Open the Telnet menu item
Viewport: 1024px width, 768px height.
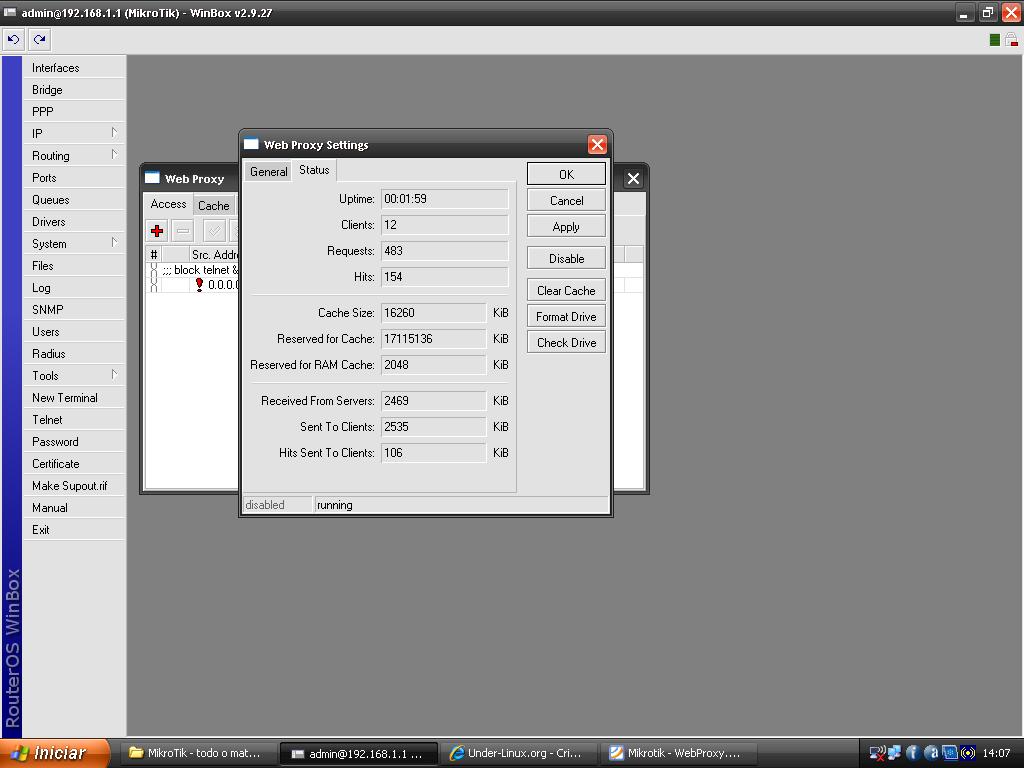coord(74,419)
